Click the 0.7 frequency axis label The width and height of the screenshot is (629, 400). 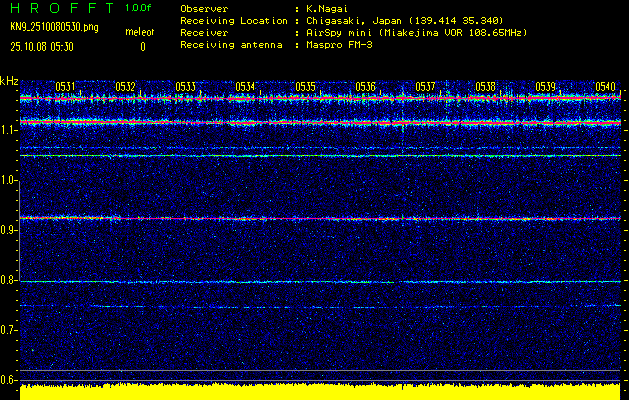click(9, 330)
